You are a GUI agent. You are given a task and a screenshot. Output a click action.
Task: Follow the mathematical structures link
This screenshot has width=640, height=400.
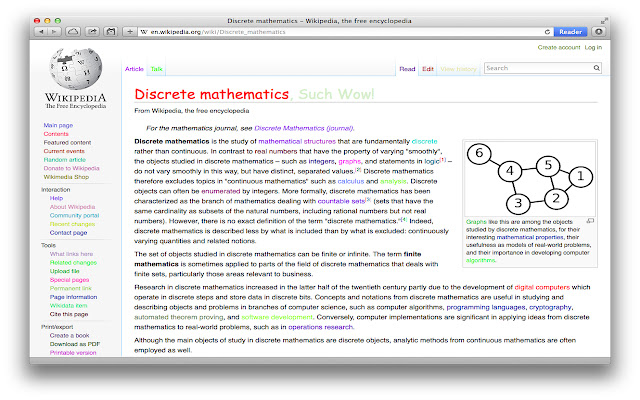tap(297, 141)
